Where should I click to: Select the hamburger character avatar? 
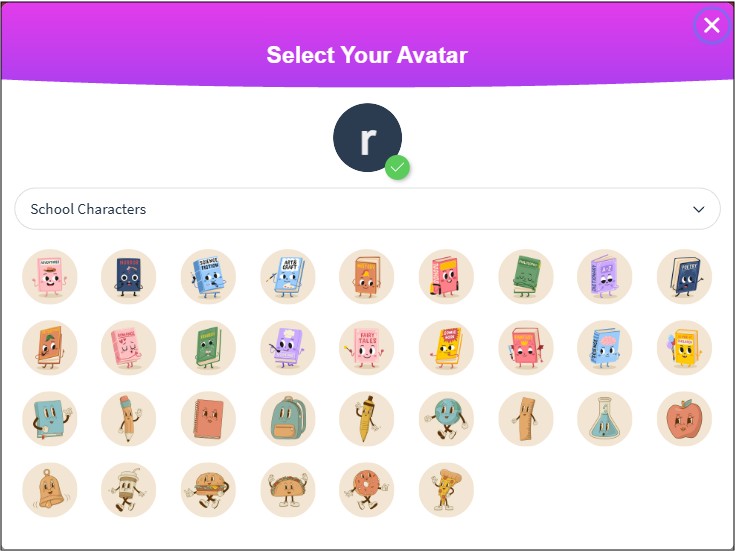(x=208, y=490)
